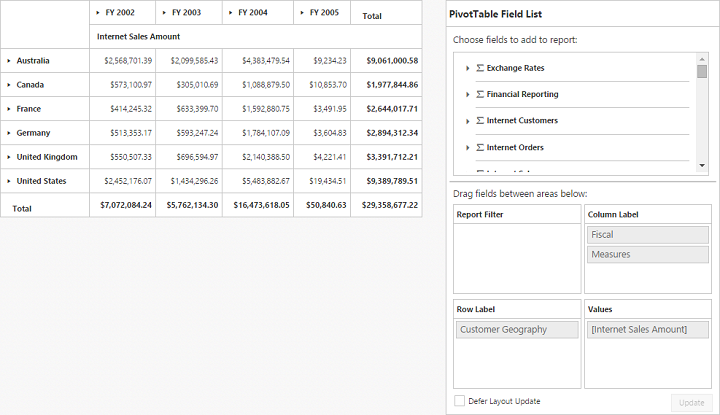Open the Internet Customers tree node

click(x=467, y=121)
